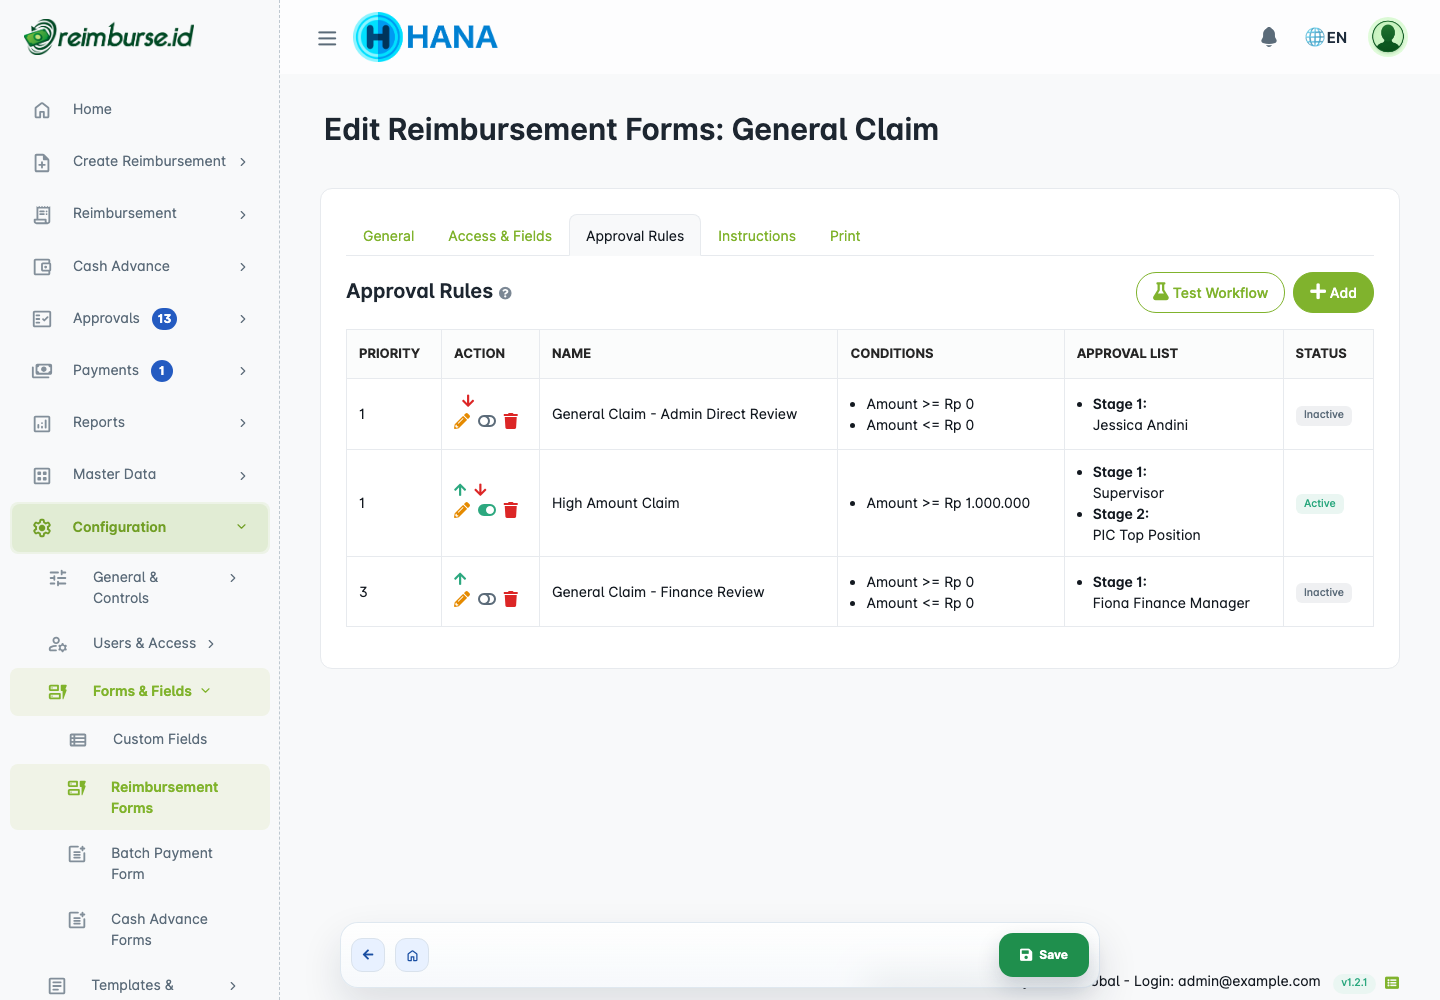Go back with the arrow button
Screen dimensions: 1440x1000
click(x=368, y=955)
